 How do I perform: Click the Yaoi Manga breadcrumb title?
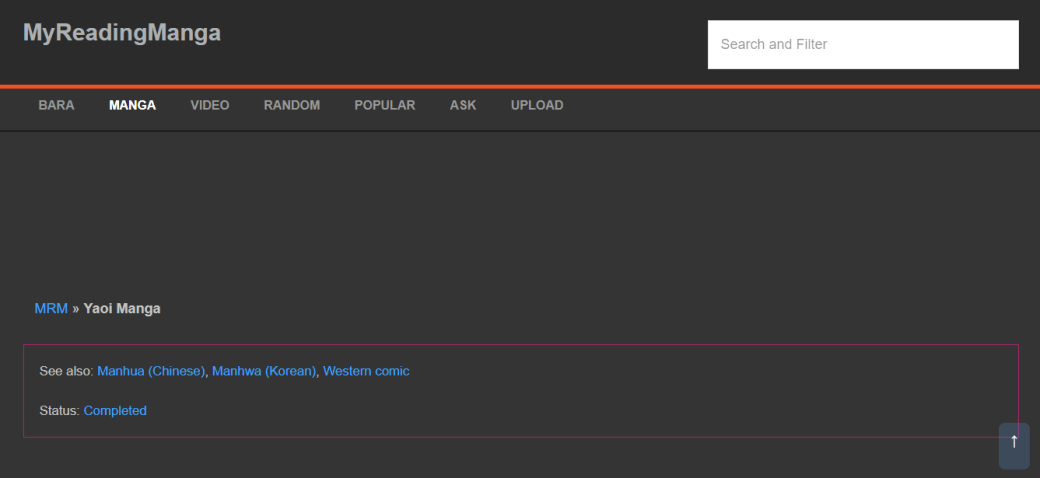click(122, 309)
